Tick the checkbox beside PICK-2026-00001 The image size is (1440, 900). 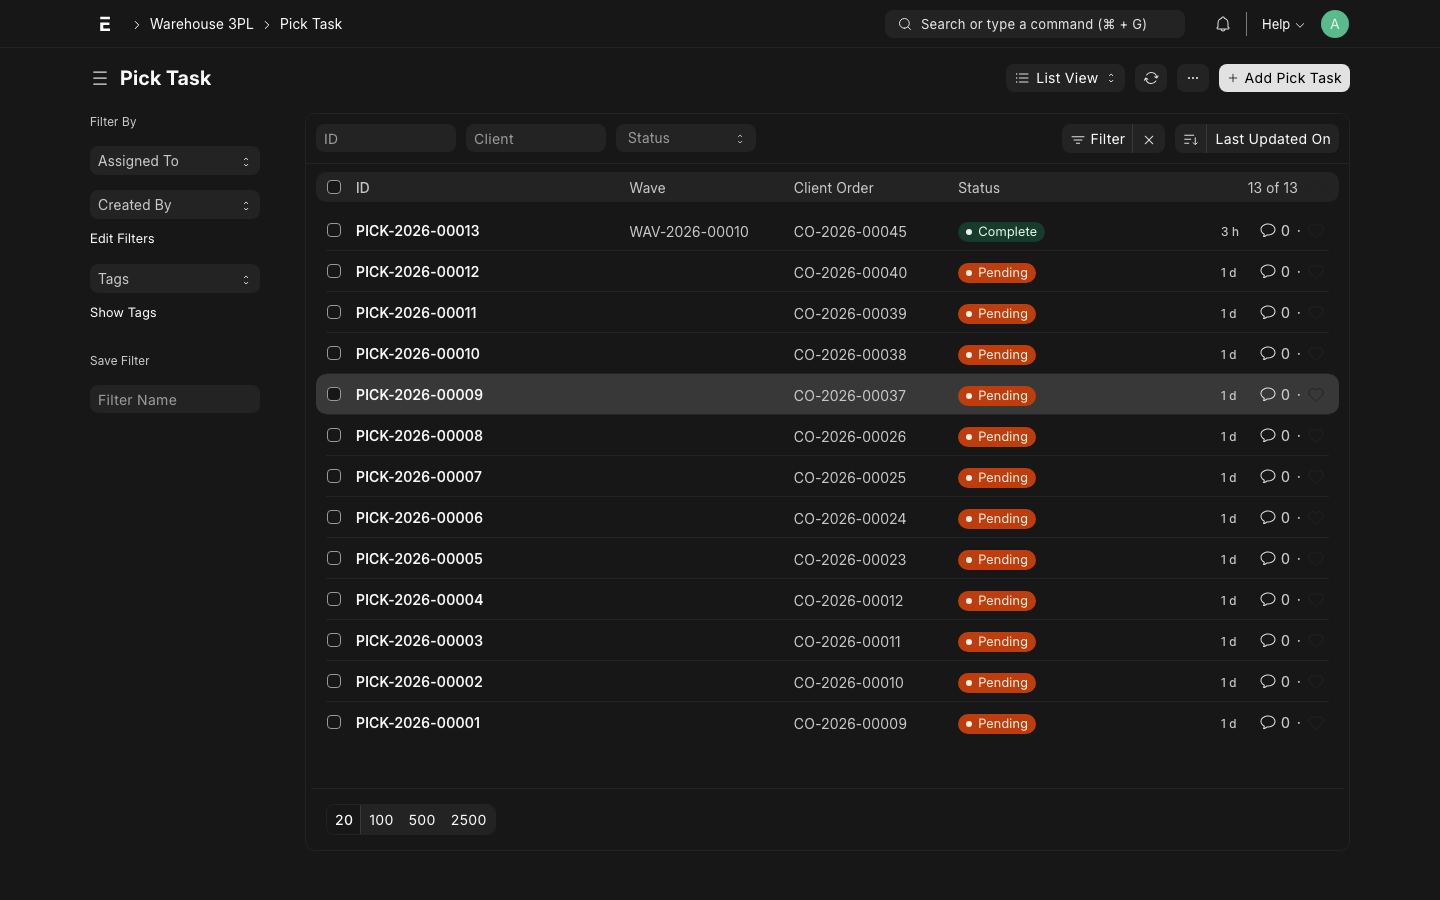point(333,721)
